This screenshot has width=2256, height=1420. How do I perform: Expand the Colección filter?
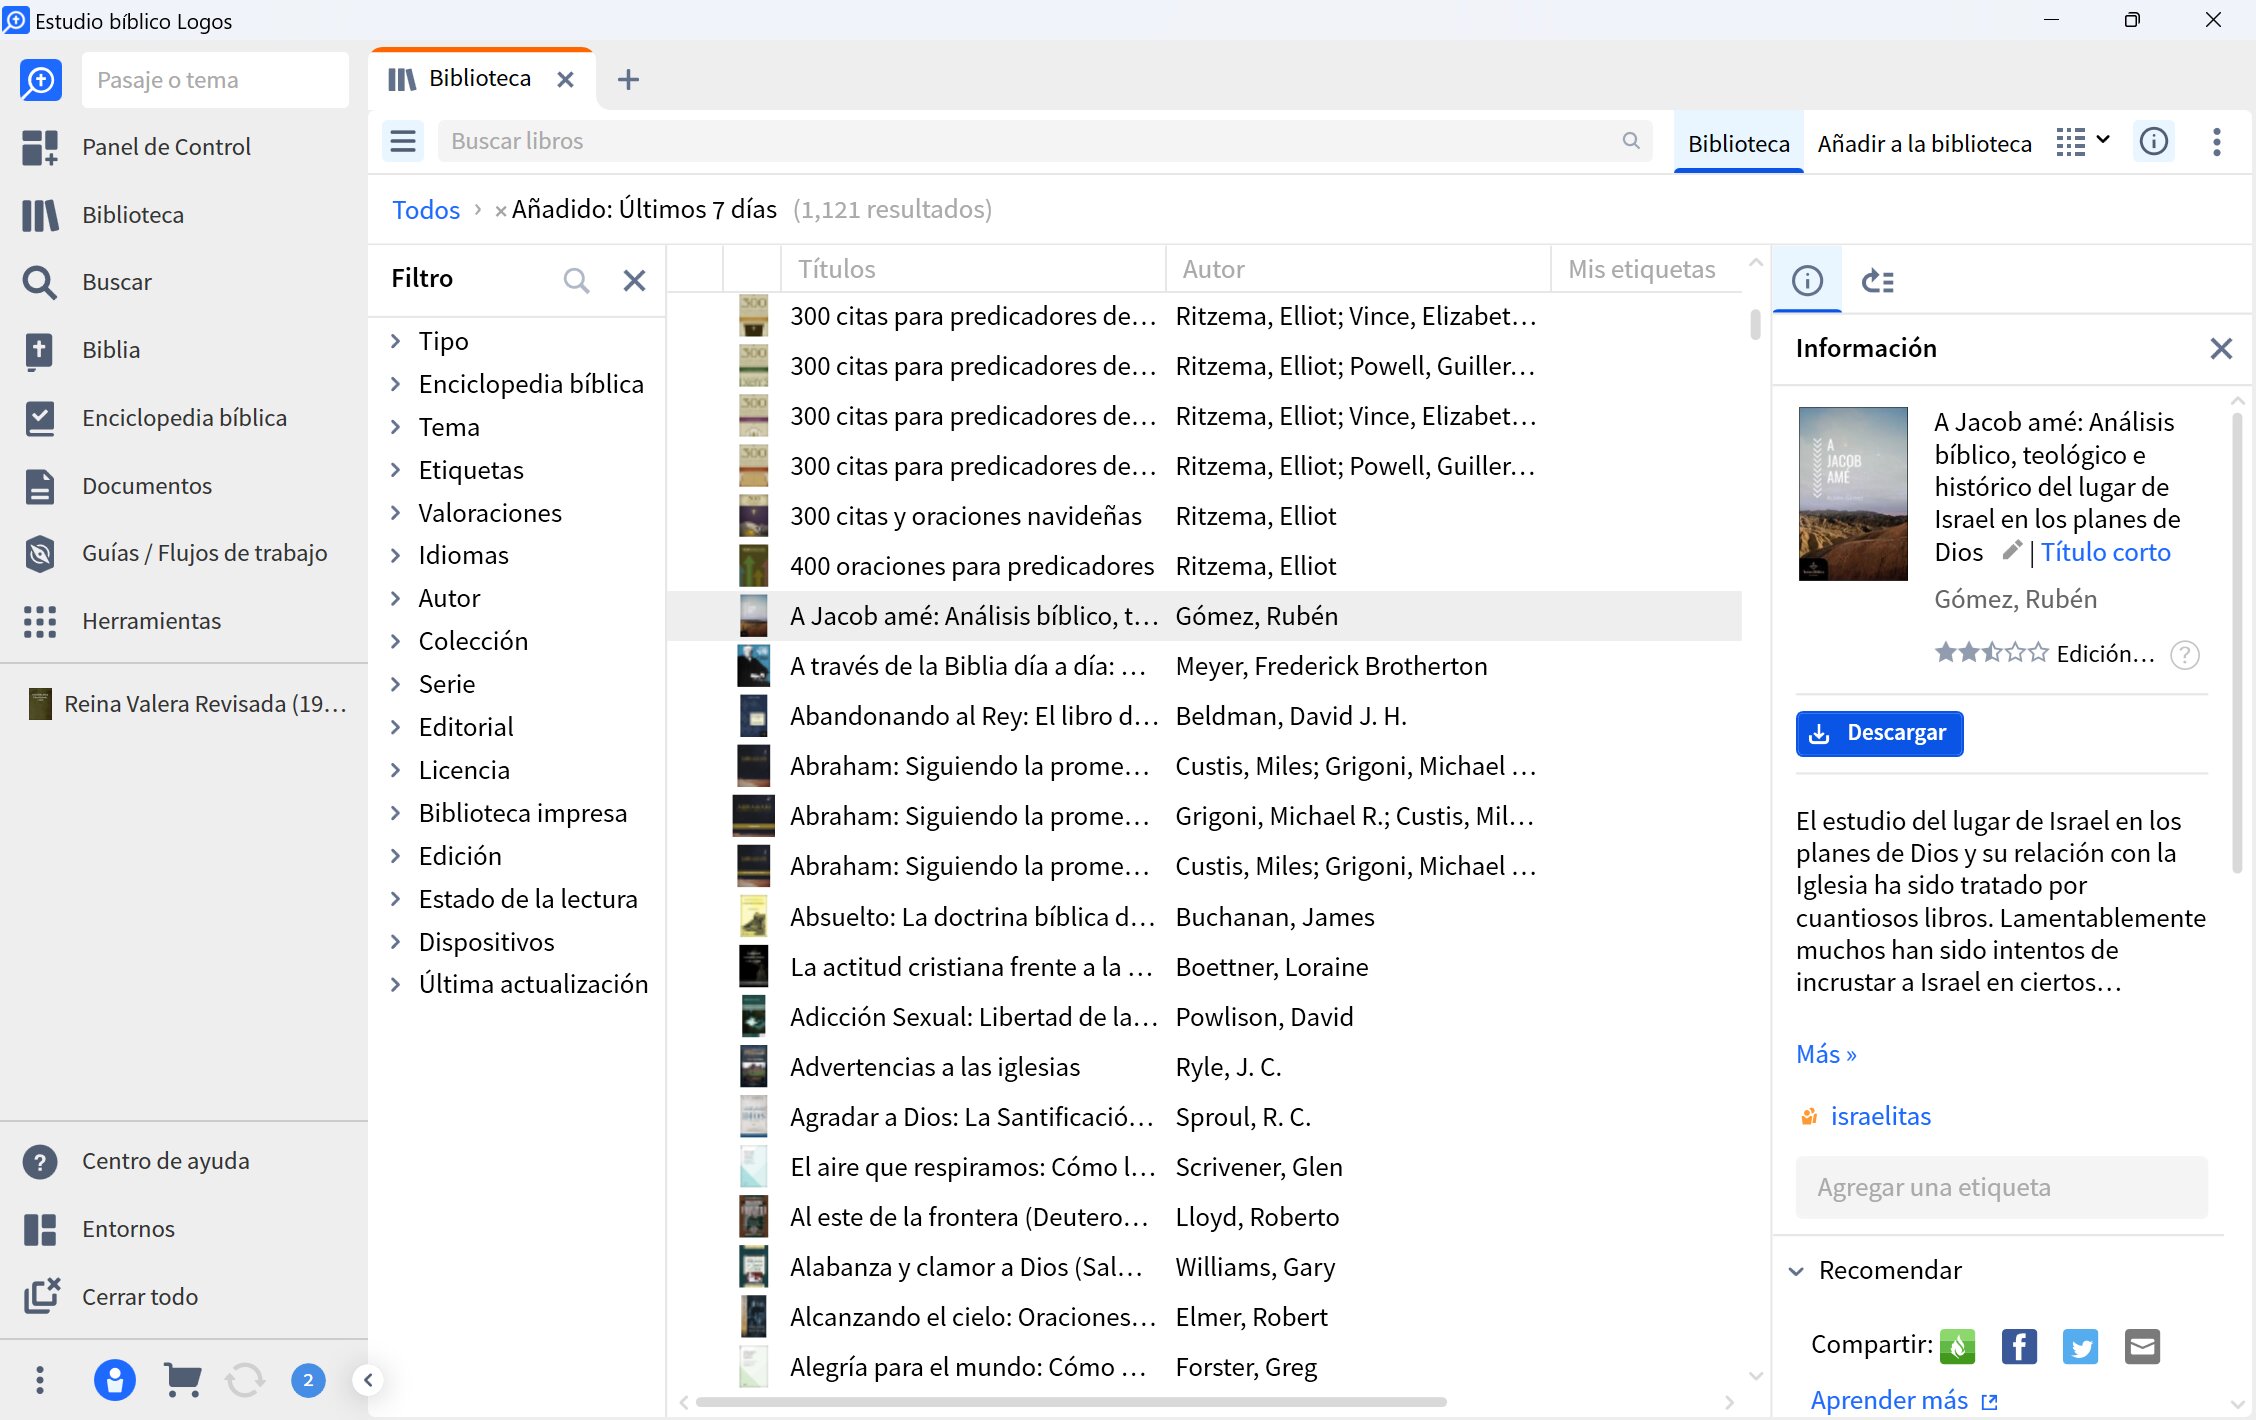point(396,641)
